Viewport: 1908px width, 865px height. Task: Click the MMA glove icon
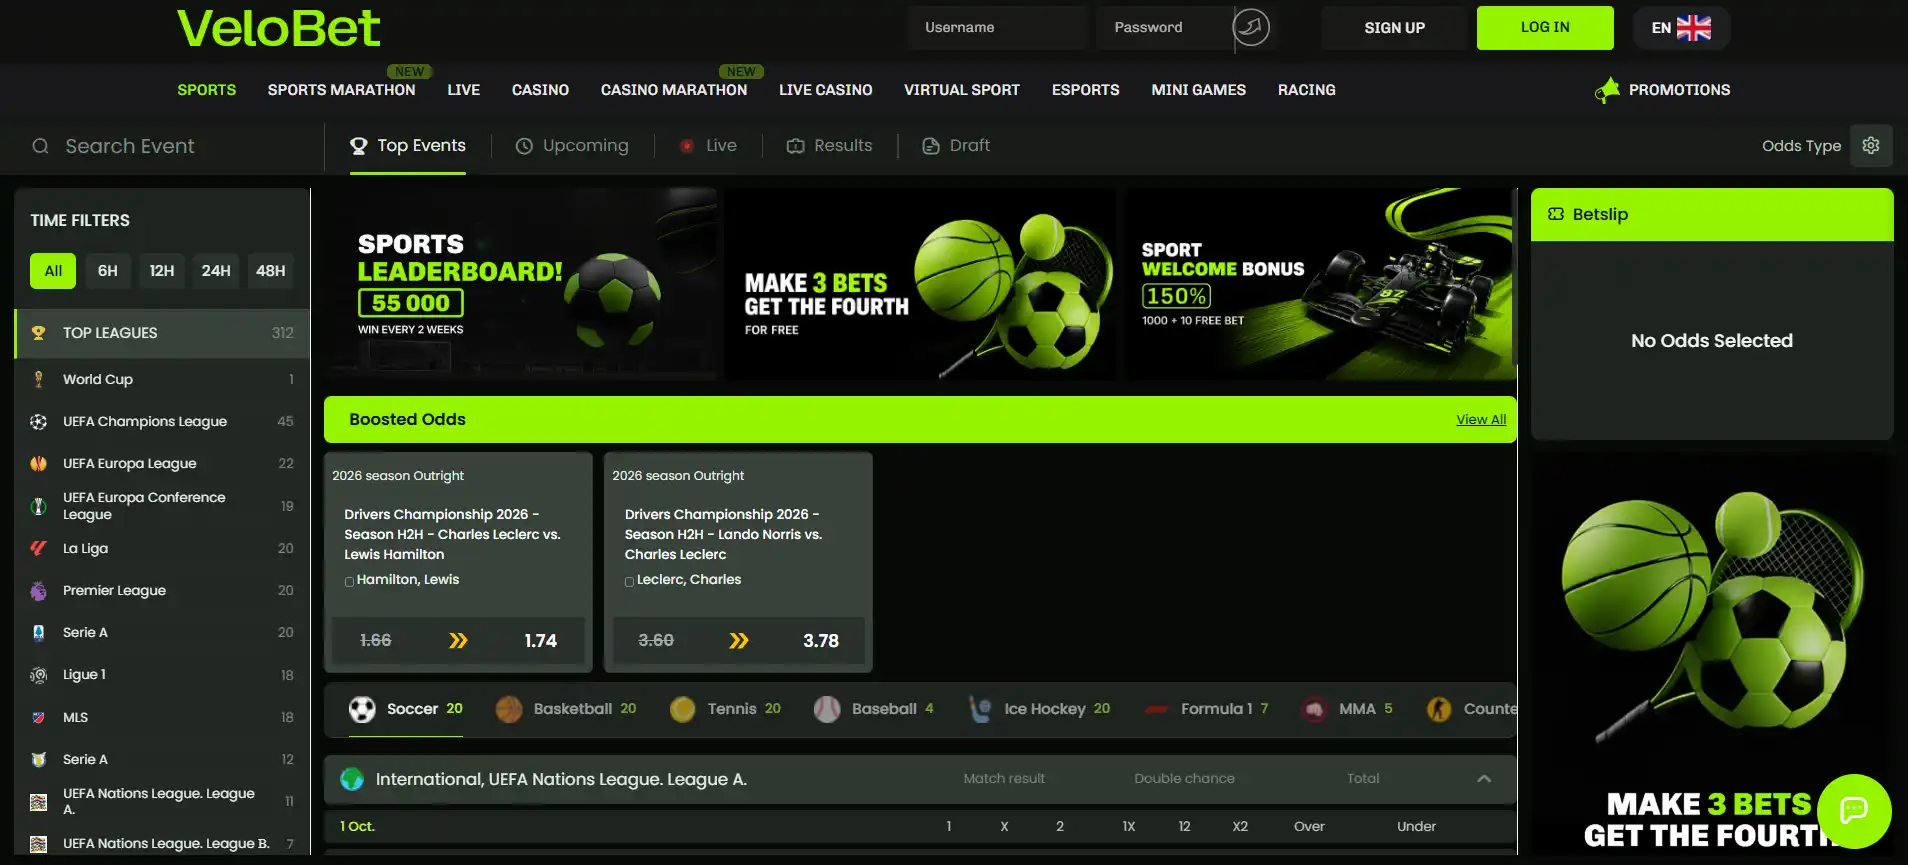click(1315, 709)
